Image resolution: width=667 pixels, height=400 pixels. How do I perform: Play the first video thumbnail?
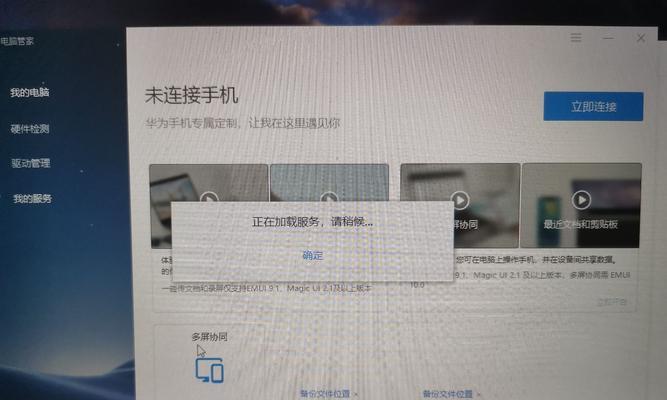click(209, 198)
